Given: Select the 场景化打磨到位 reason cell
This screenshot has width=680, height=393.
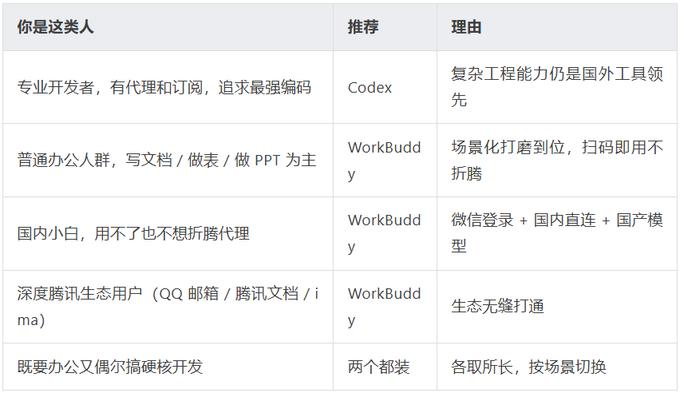Looking at the screenshot, I should click(x=557, y=160).
